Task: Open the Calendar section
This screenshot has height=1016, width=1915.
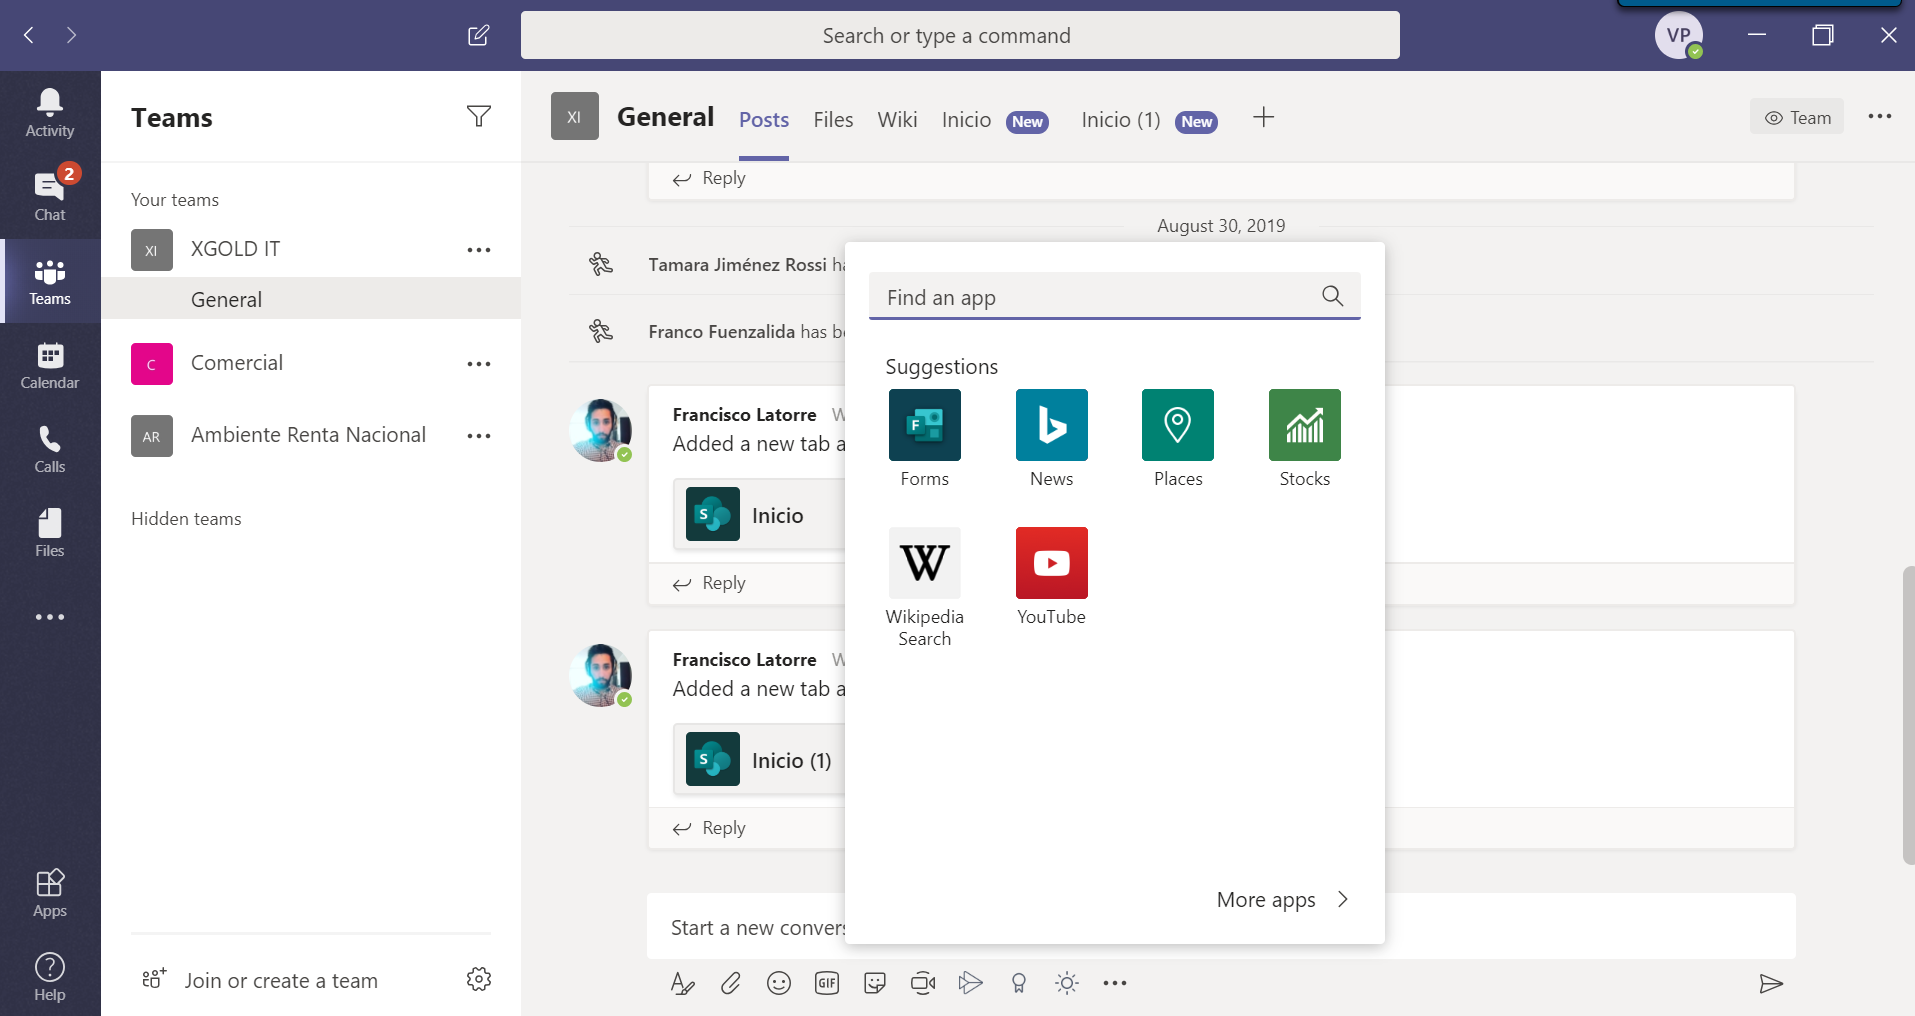Action: [50, 365]
